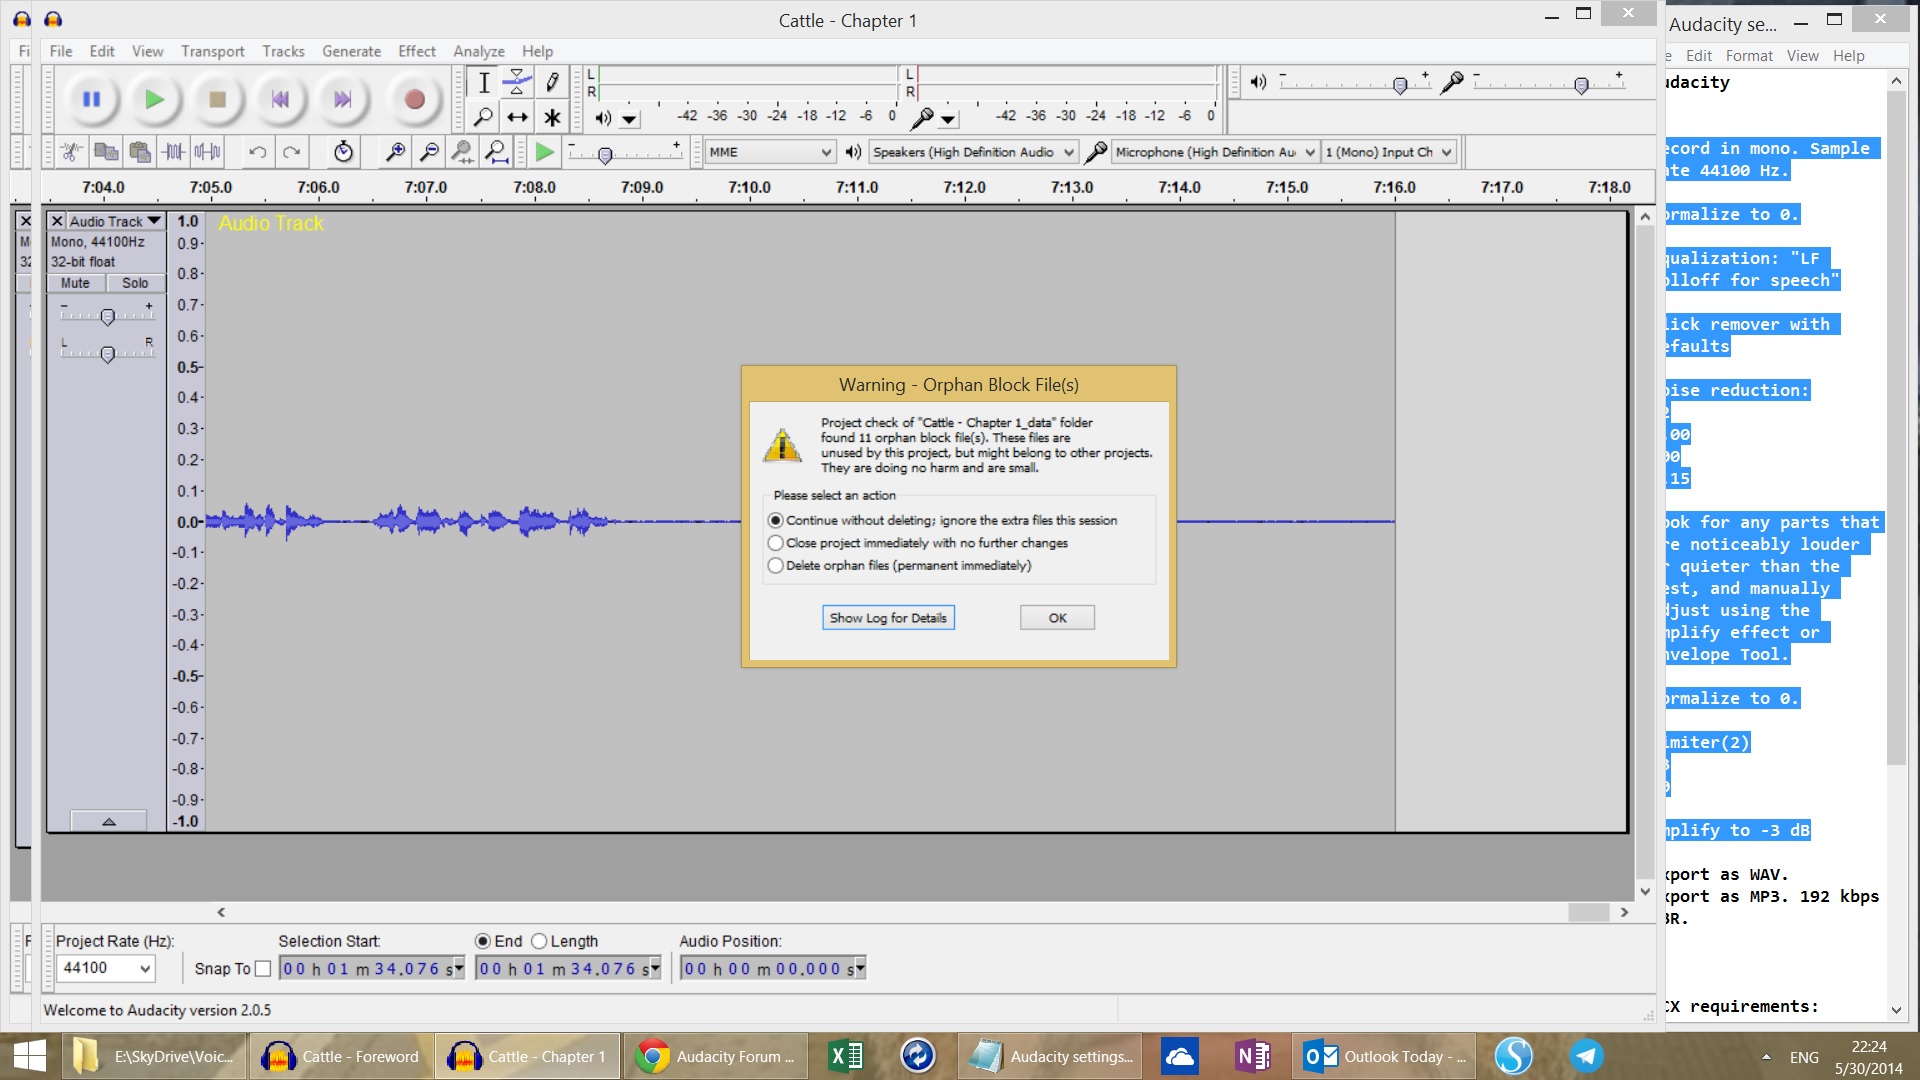Screen dimensions: 1920x1080
Task: Activate the Time Shift tool
Action: click(x=517, y=117)
